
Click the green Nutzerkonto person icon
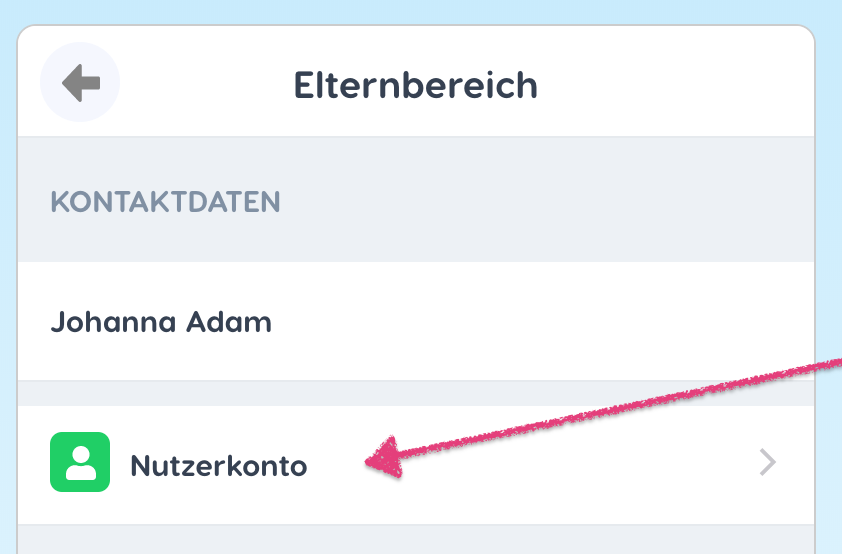click(x=80, y=462)
